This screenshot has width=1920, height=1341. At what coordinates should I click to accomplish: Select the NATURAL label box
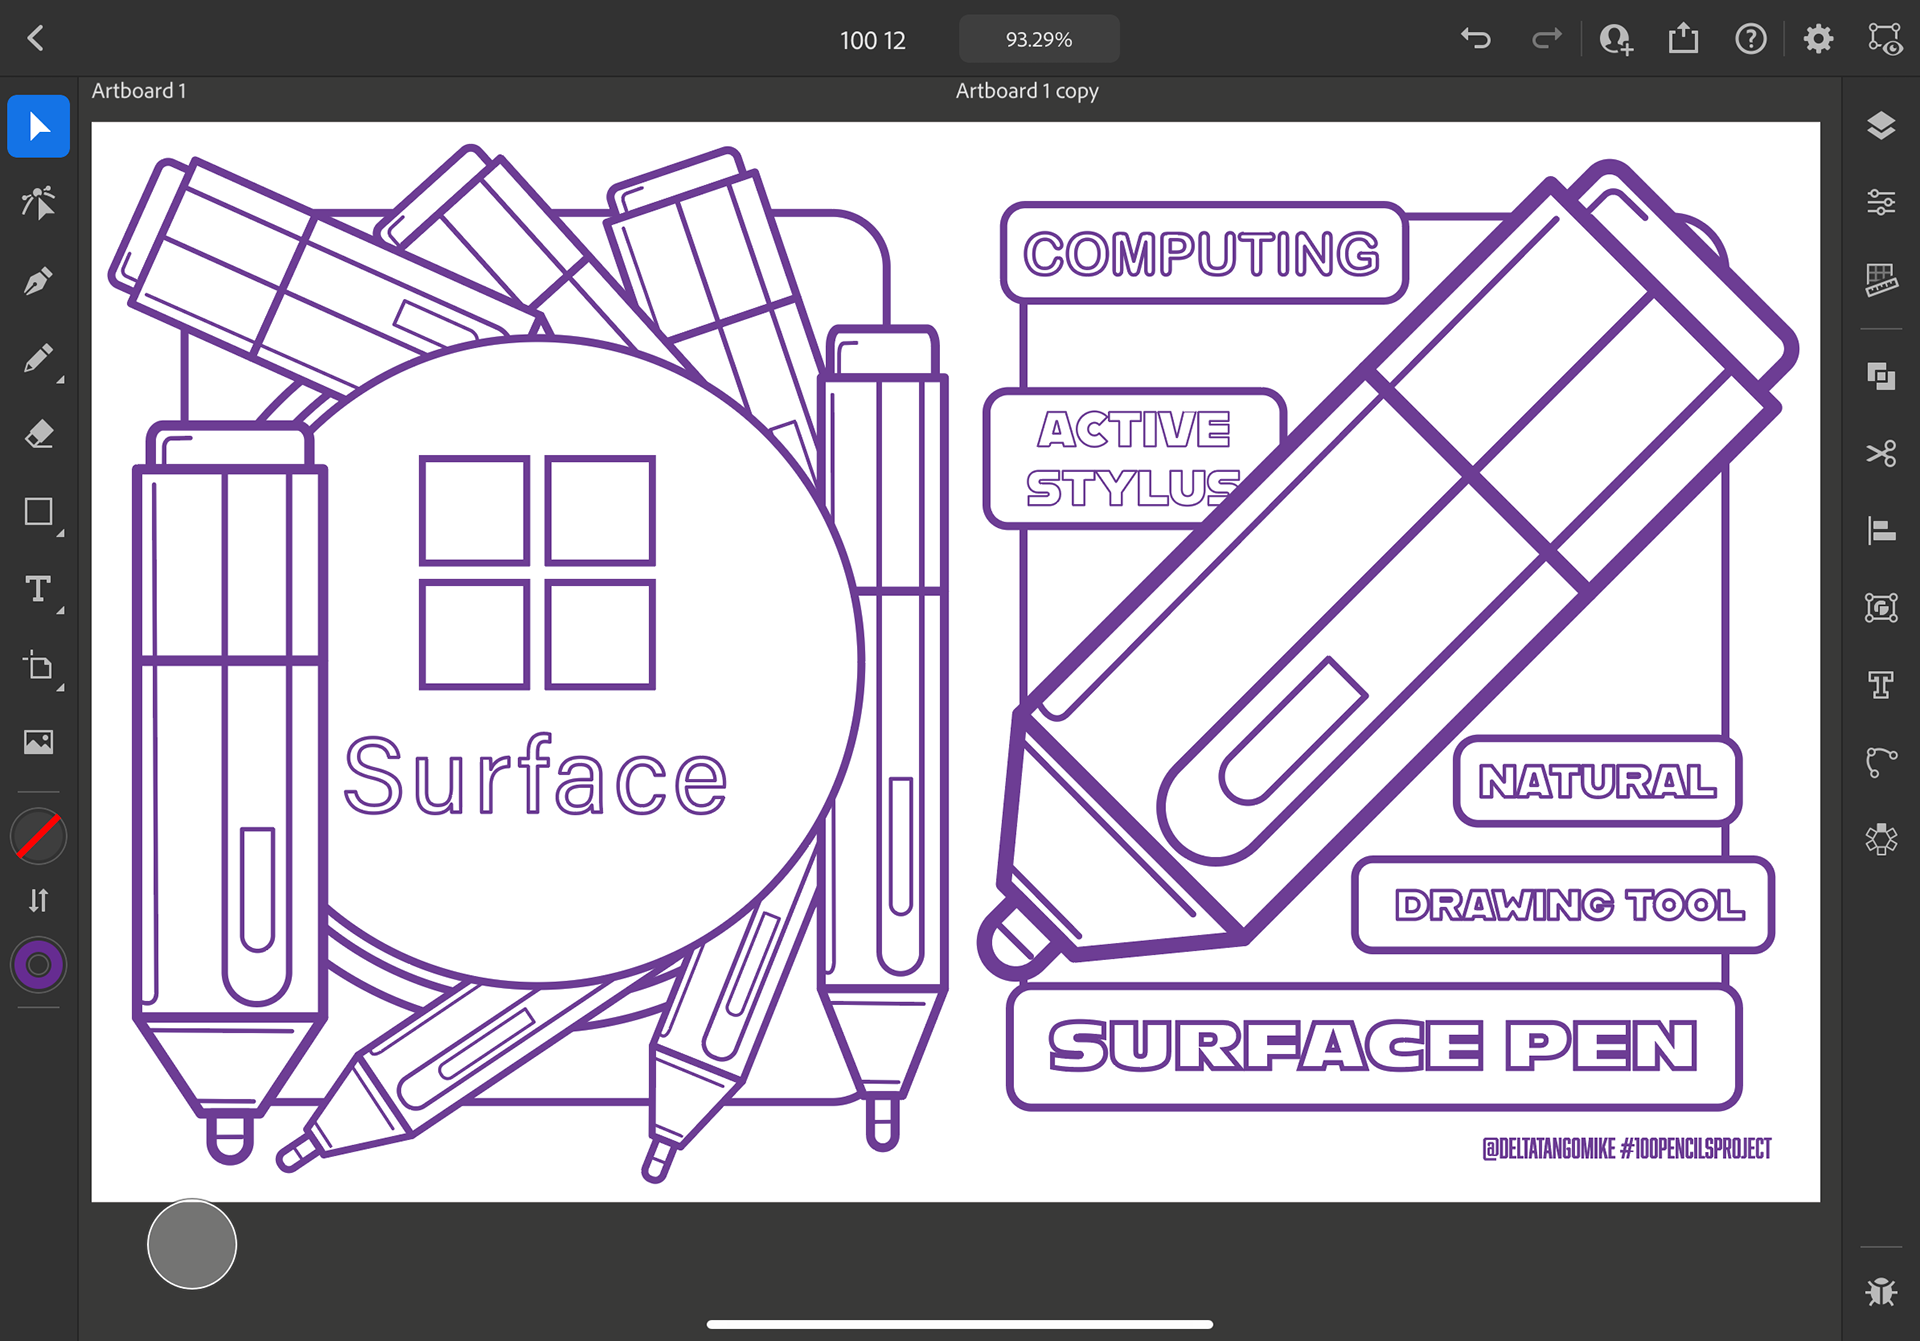pos(1597,781)
